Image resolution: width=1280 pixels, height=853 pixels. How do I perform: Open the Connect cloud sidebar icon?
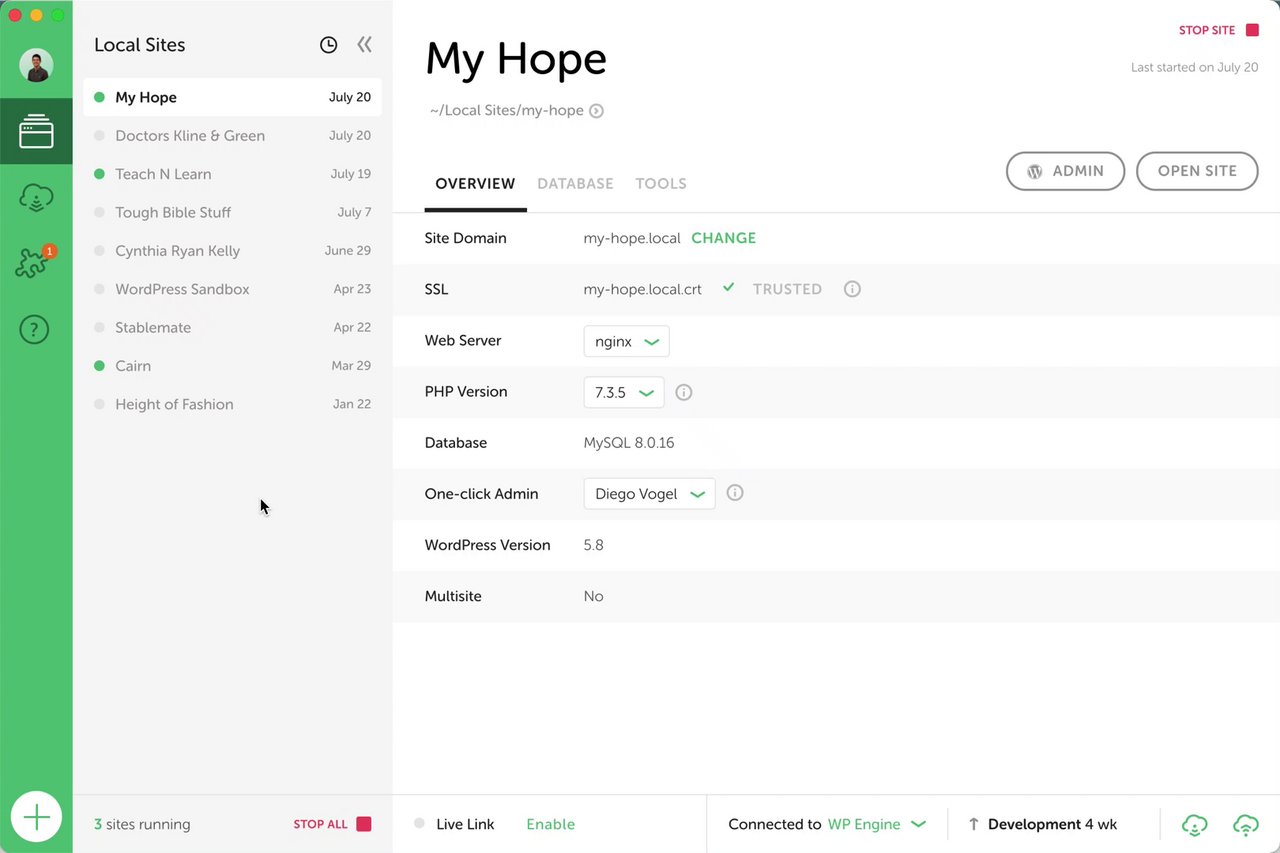coord(36,198)
